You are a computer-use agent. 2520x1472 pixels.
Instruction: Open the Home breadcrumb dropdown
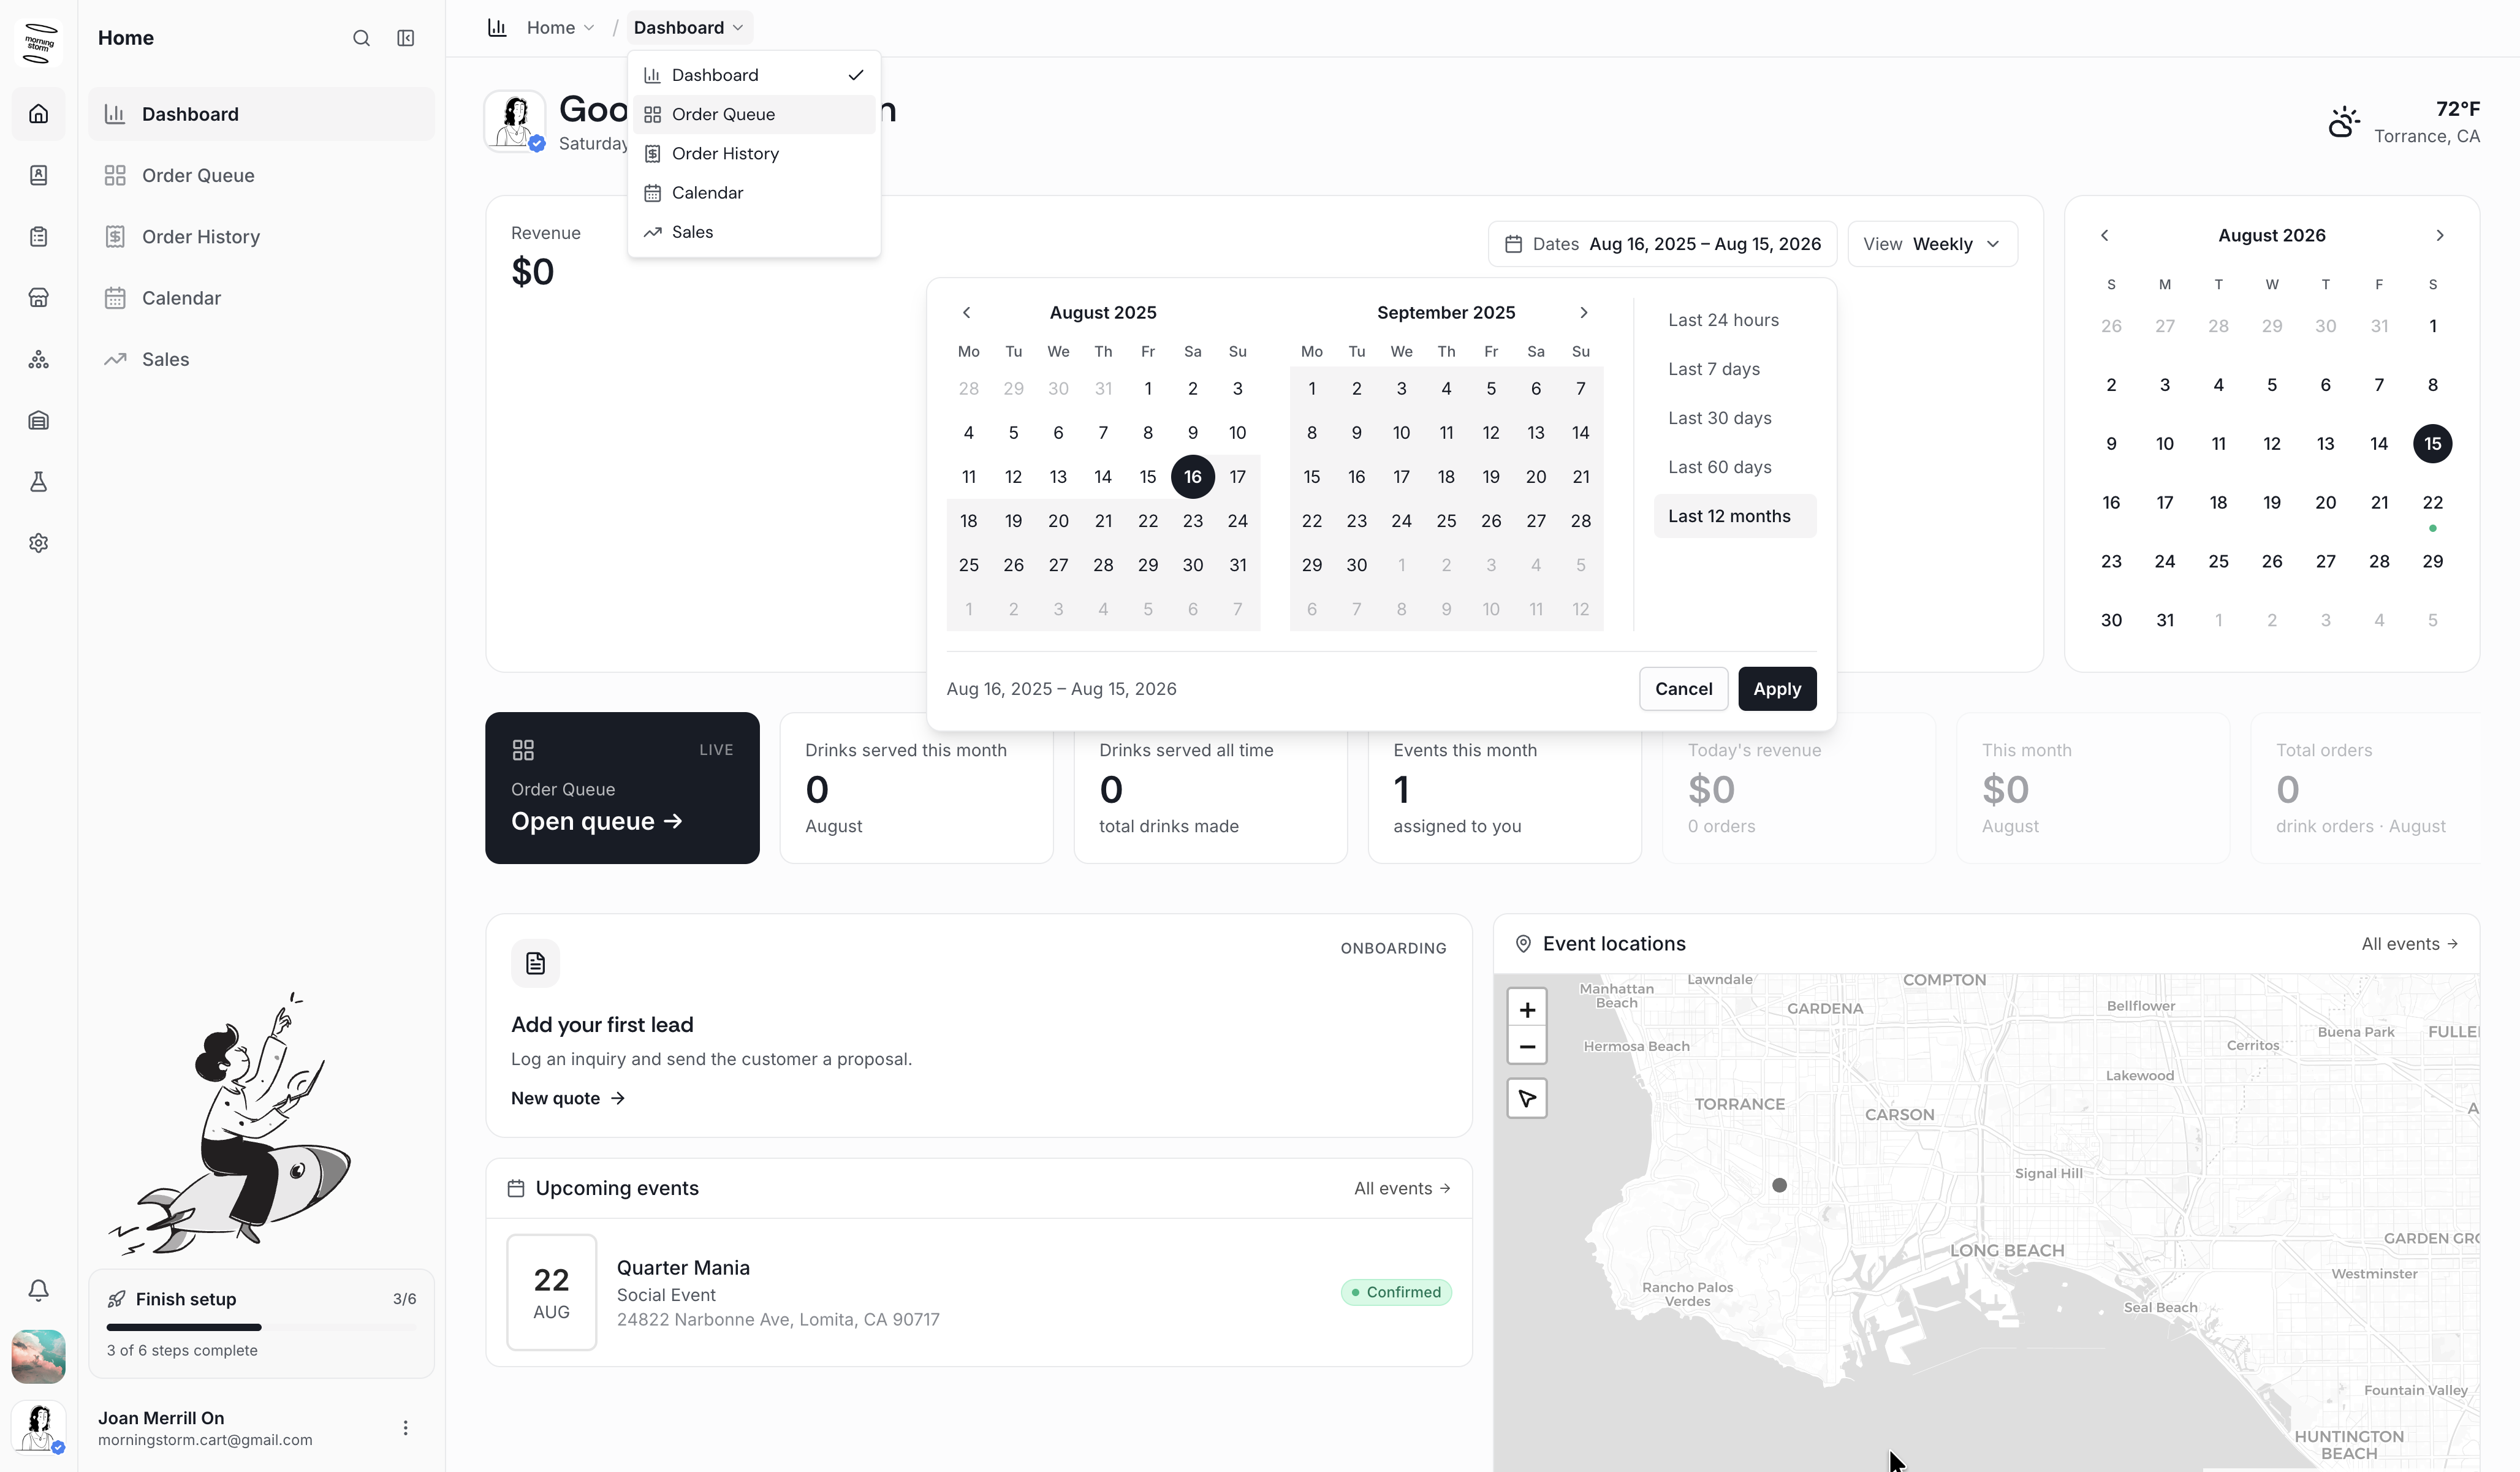click(560, 28)
